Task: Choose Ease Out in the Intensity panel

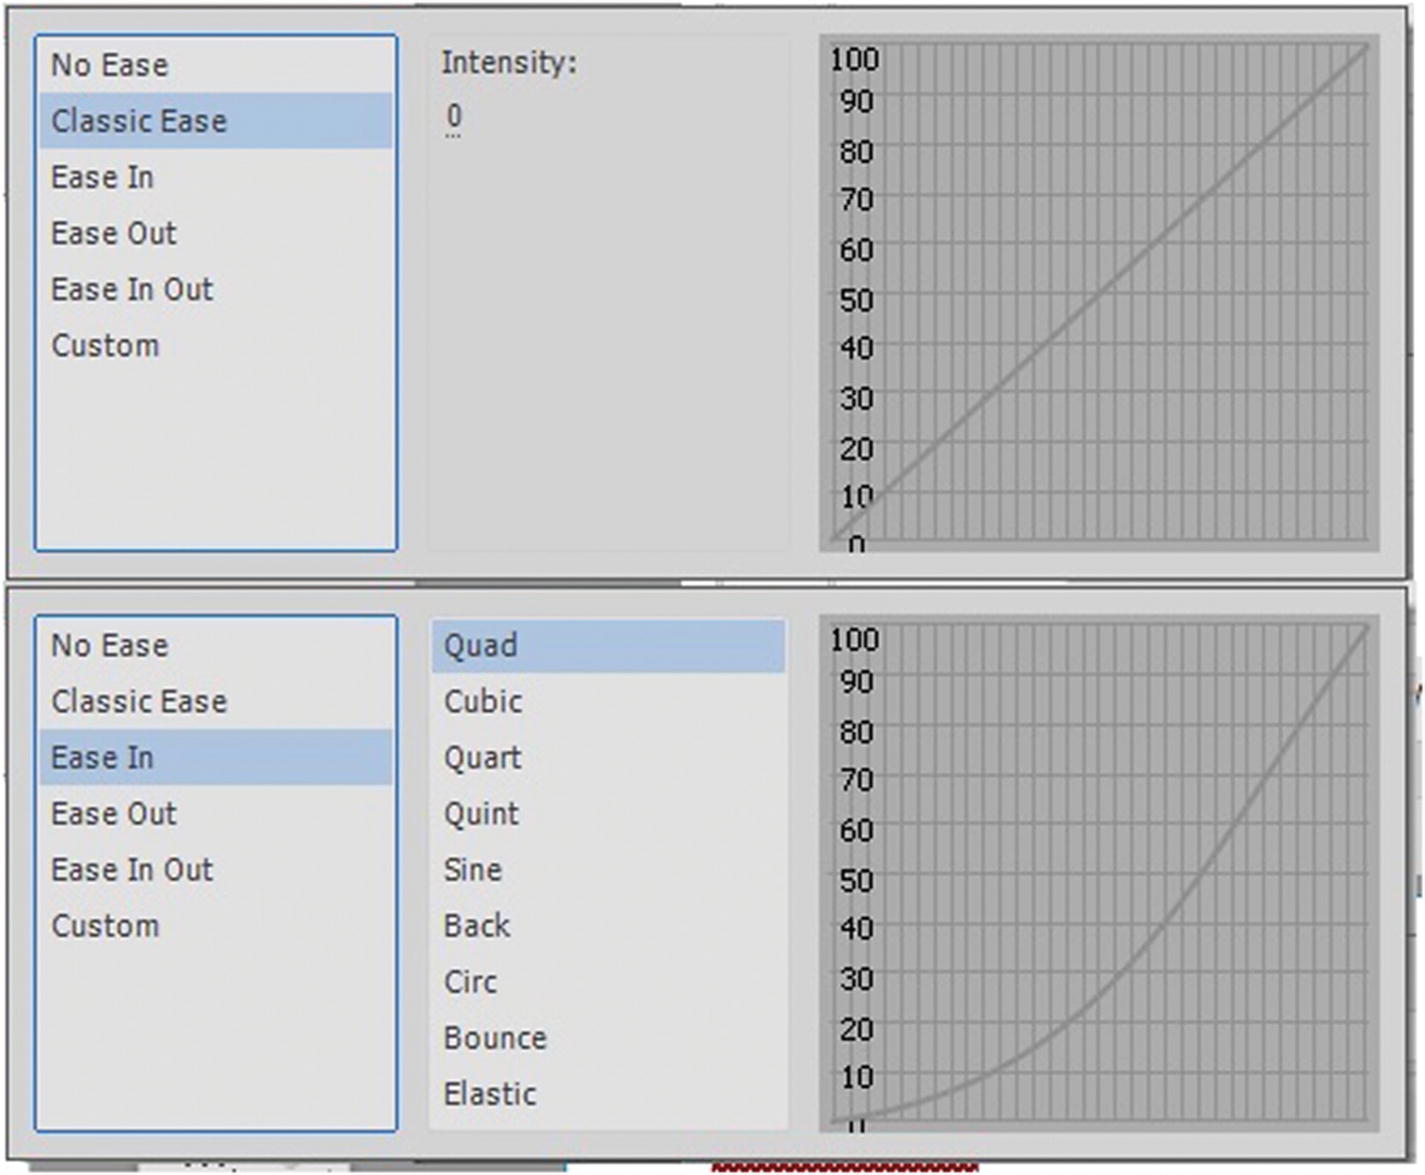Action: click(x=114, y=233)
